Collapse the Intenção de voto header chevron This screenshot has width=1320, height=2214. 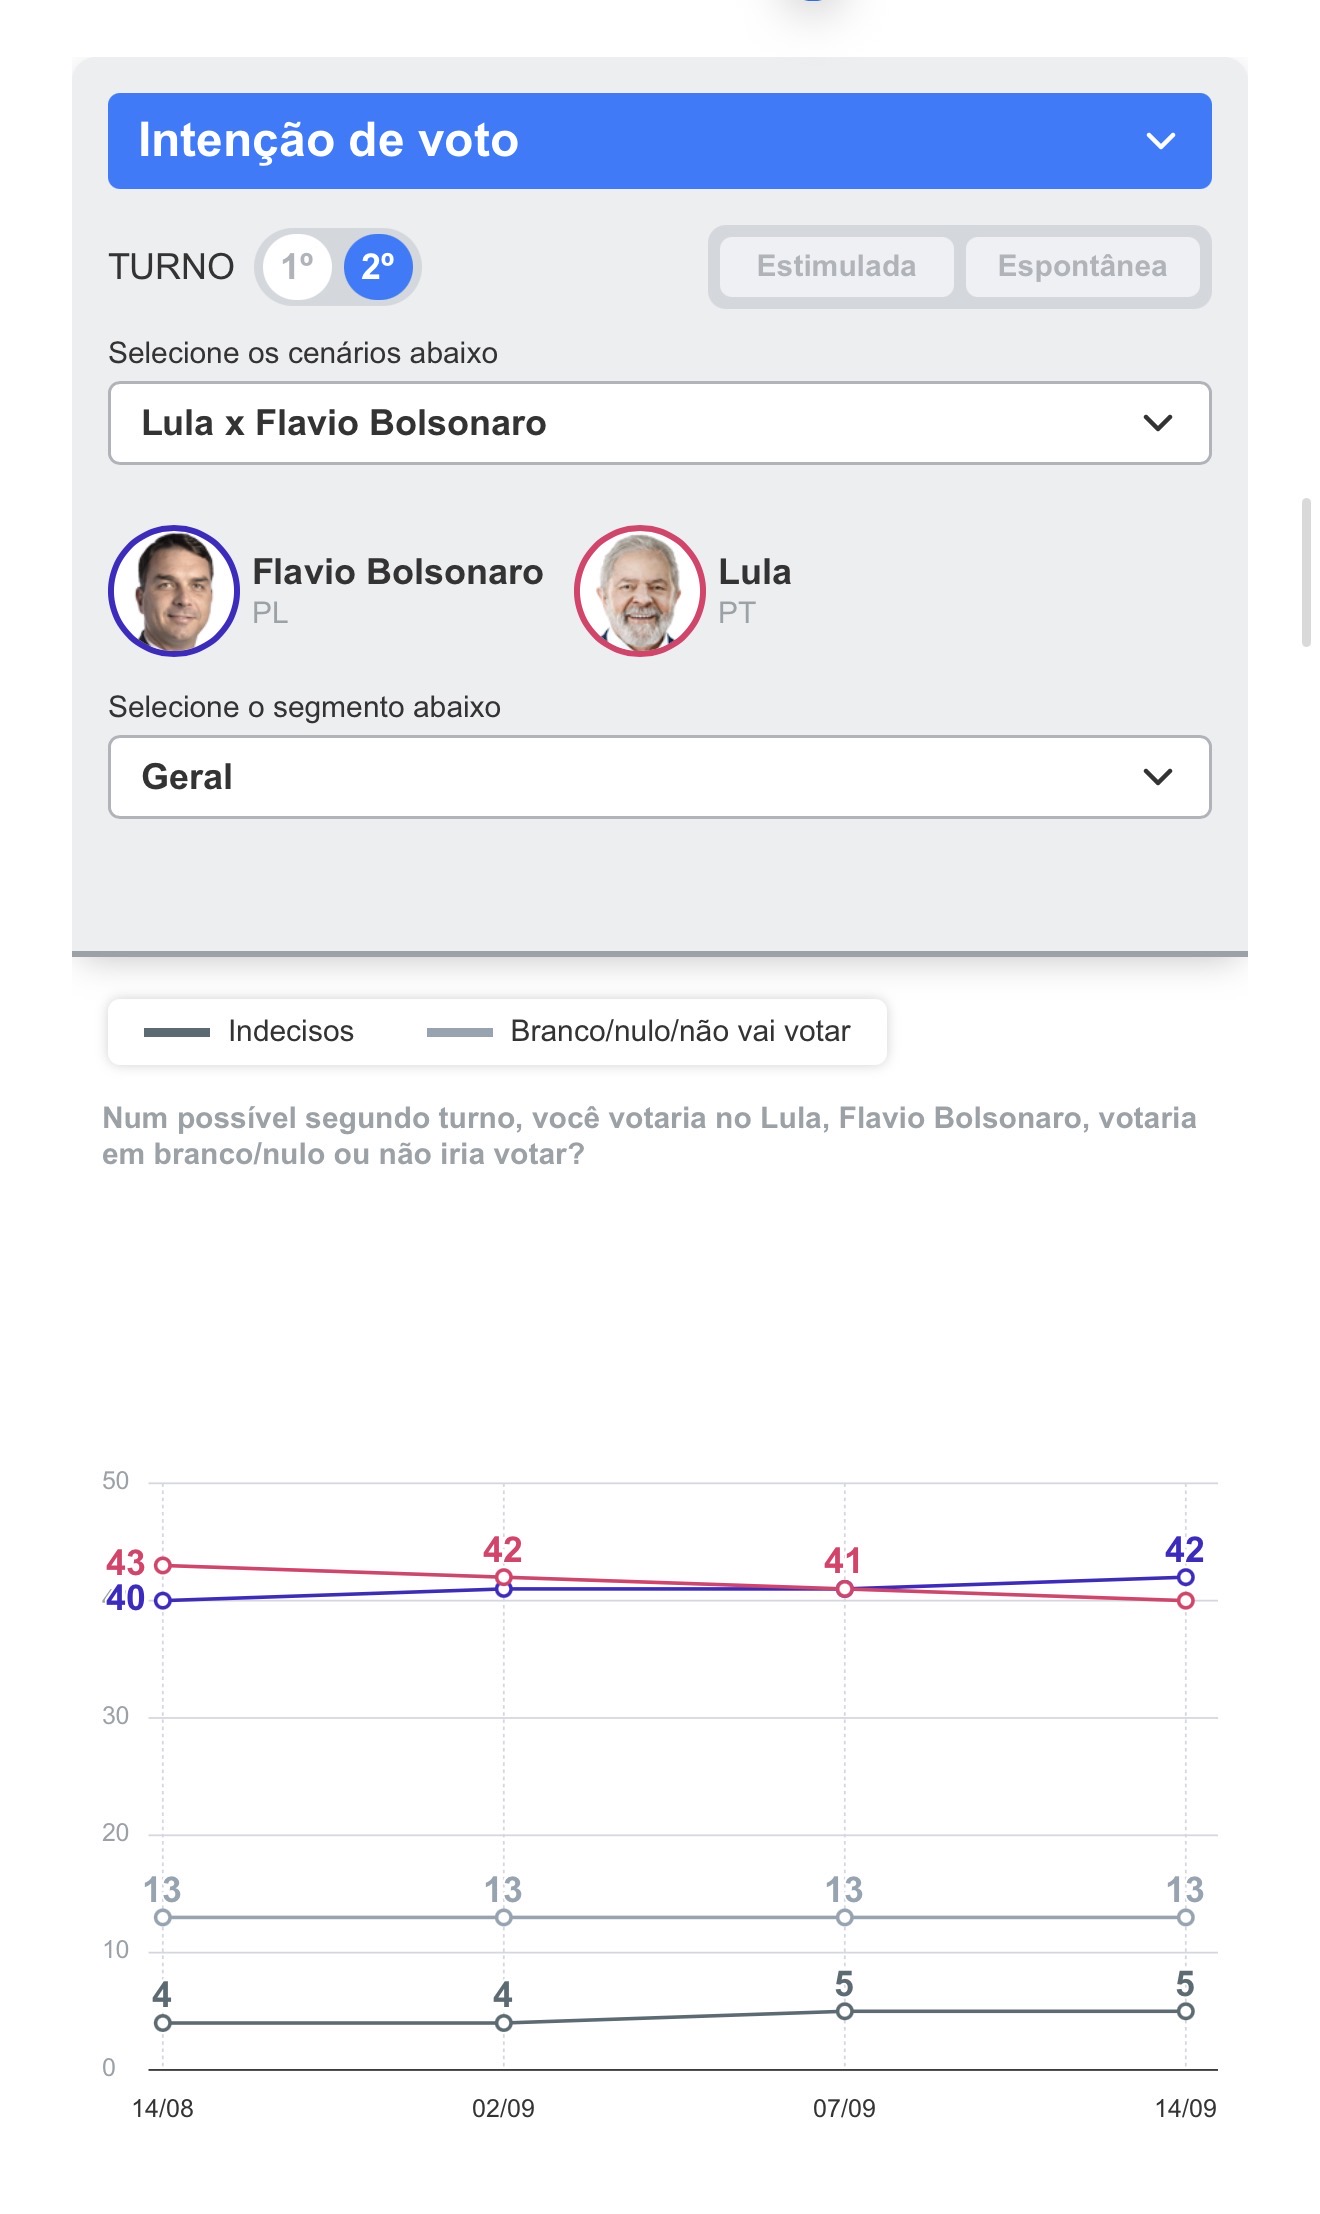[1160, 141]
